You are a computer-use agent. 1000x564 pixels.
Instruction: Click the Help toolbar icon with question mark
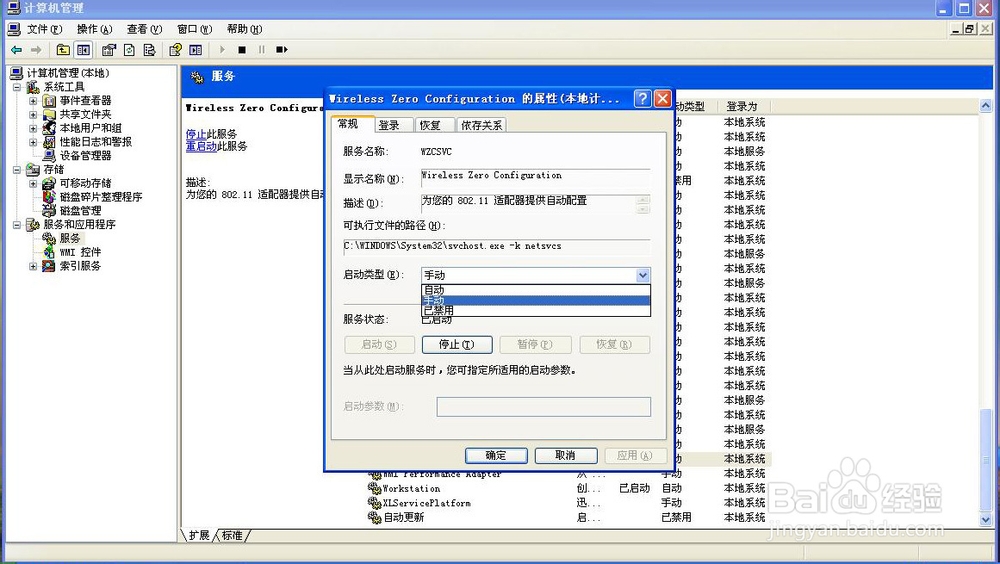(x=175, y=50)
